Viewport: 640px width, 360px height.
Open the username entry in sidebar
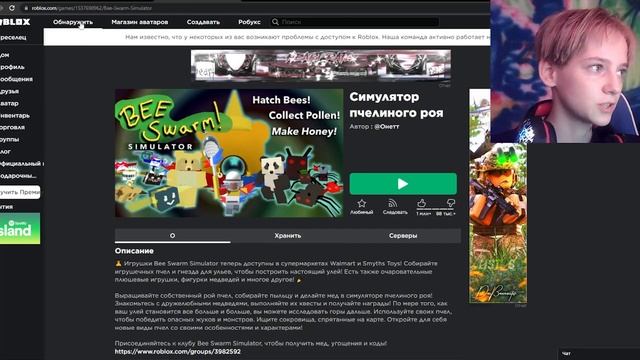pos(13,38)
